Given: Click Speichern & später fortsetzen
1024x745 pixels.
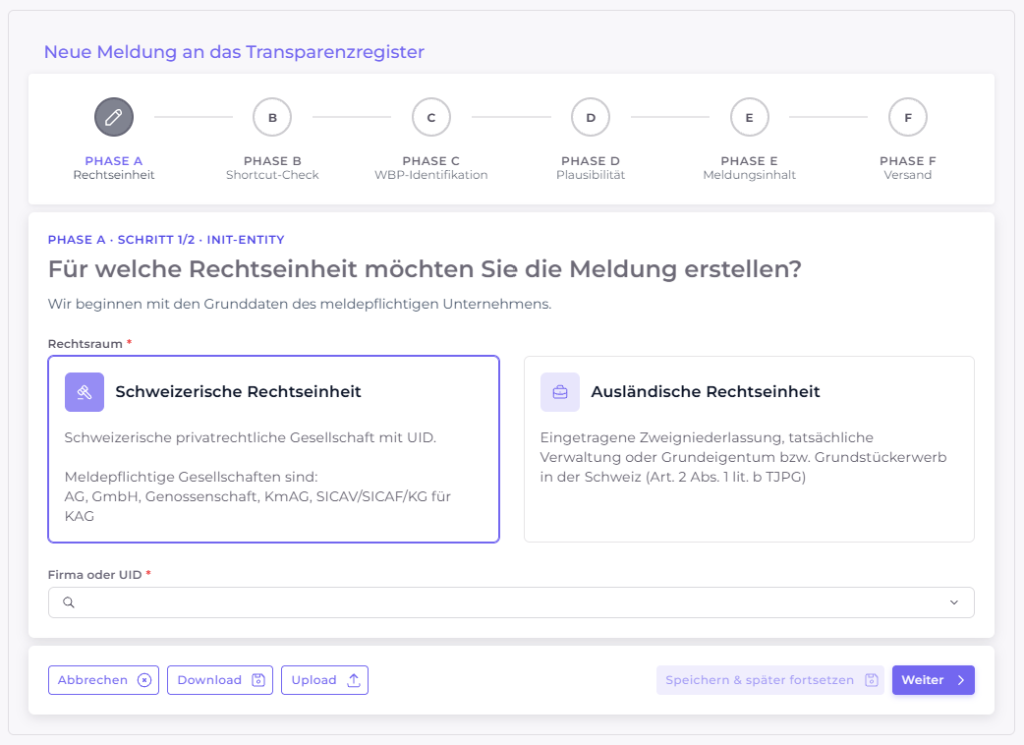Looking at the screenshot, I should [771, 680].
